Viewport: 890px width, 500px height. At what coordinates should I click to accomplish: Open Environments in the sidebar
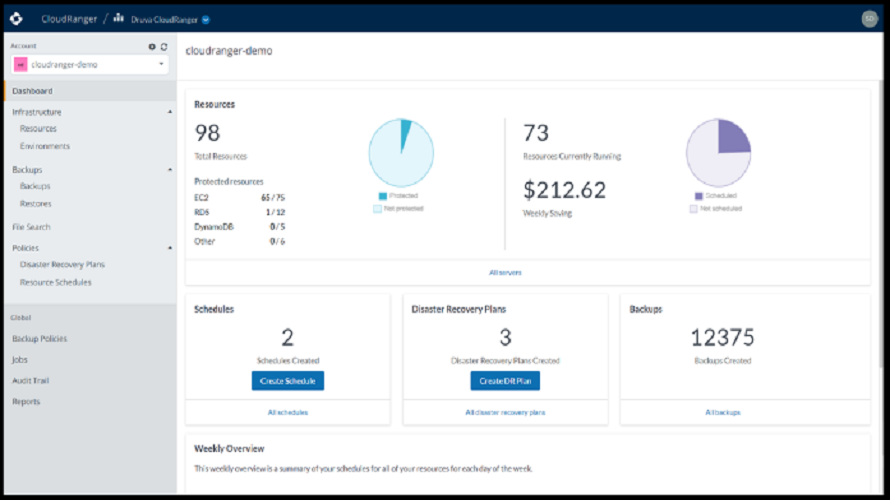coord(45,146)
